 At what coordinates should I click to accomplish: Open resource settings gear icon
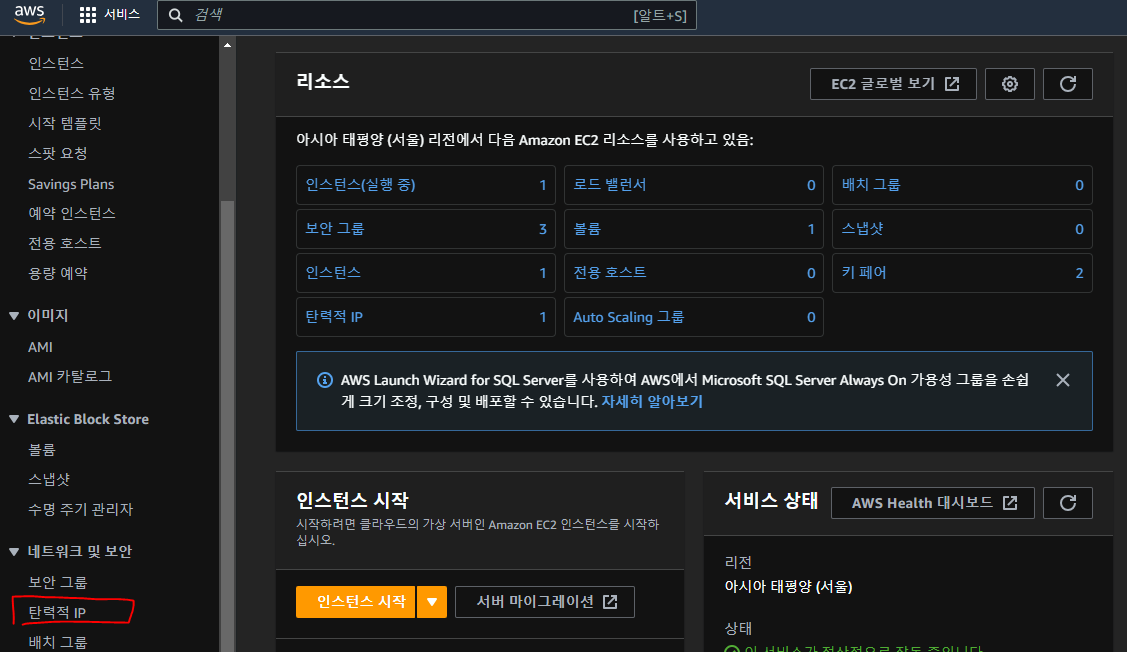[1010, 84]
